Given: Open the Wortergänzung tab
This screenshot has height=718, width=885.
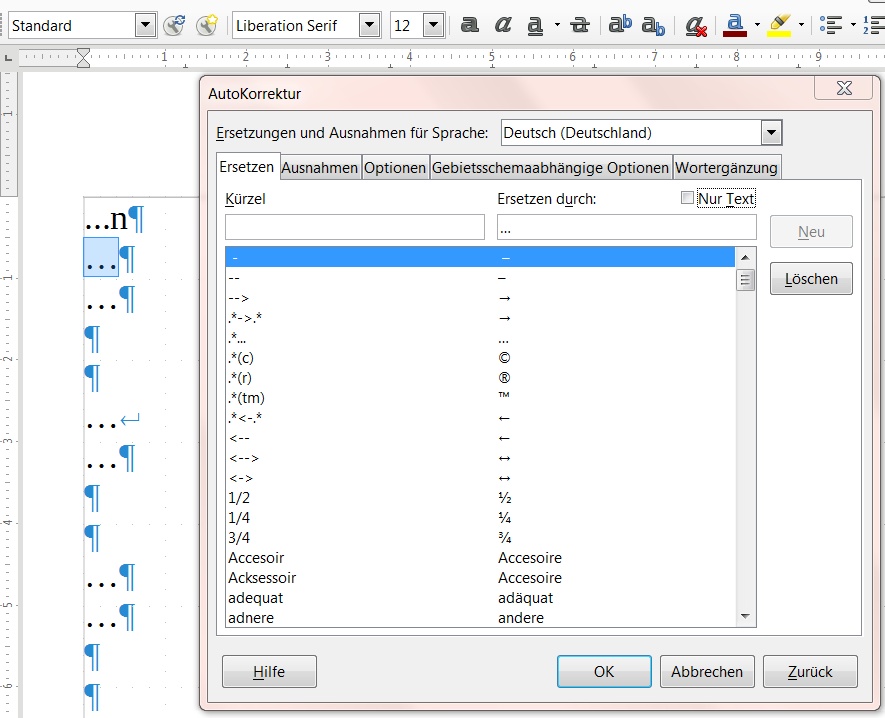Looking at the screenshot, I should tap(726, 168).
